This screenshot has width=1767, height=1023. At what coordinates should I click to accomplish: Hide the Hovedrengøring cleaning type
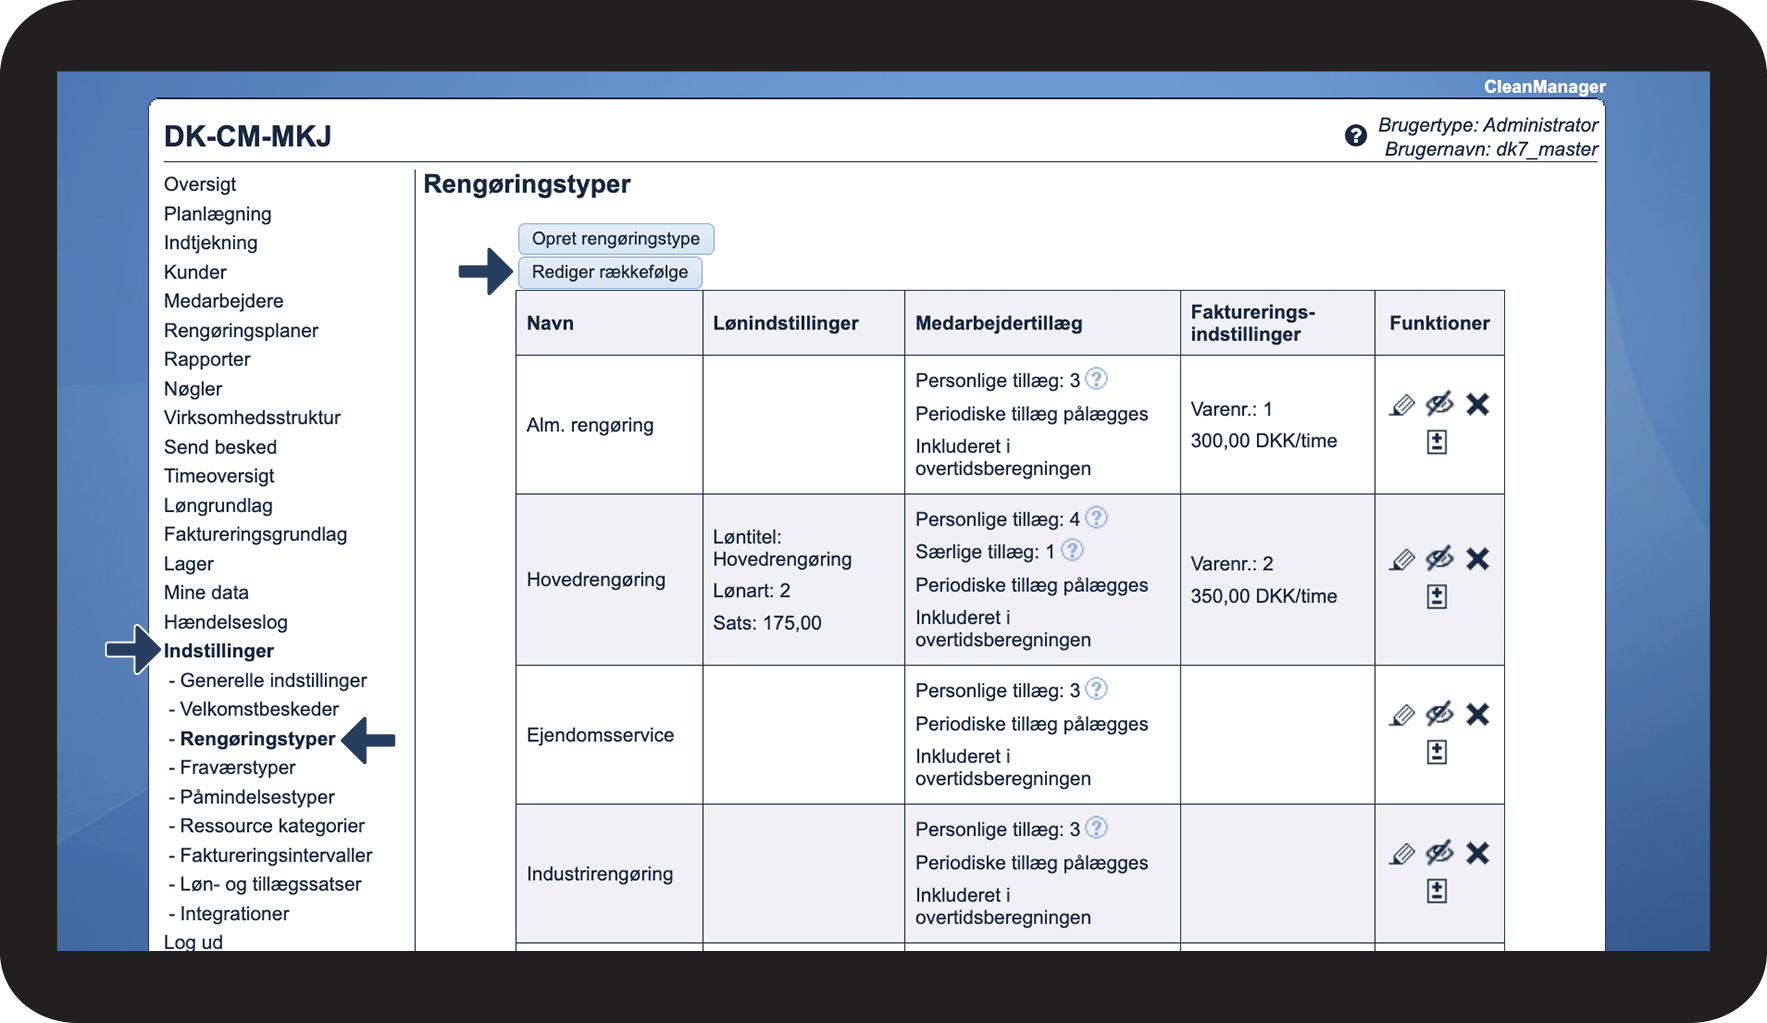(x=1440, y=559)
